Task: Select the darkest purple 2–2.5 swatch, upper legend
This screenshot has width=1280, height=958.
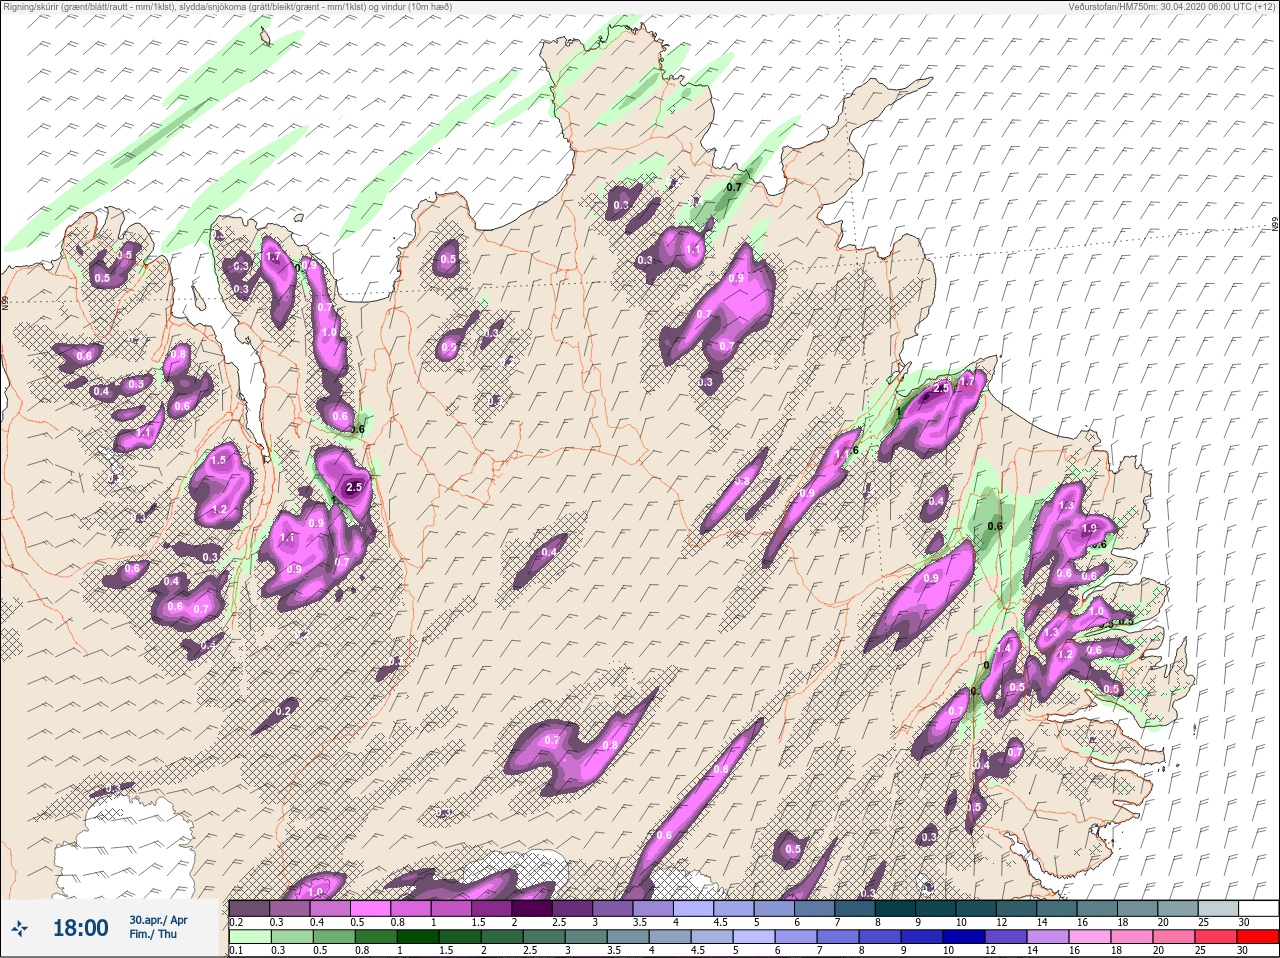Action: click(534, 908)
